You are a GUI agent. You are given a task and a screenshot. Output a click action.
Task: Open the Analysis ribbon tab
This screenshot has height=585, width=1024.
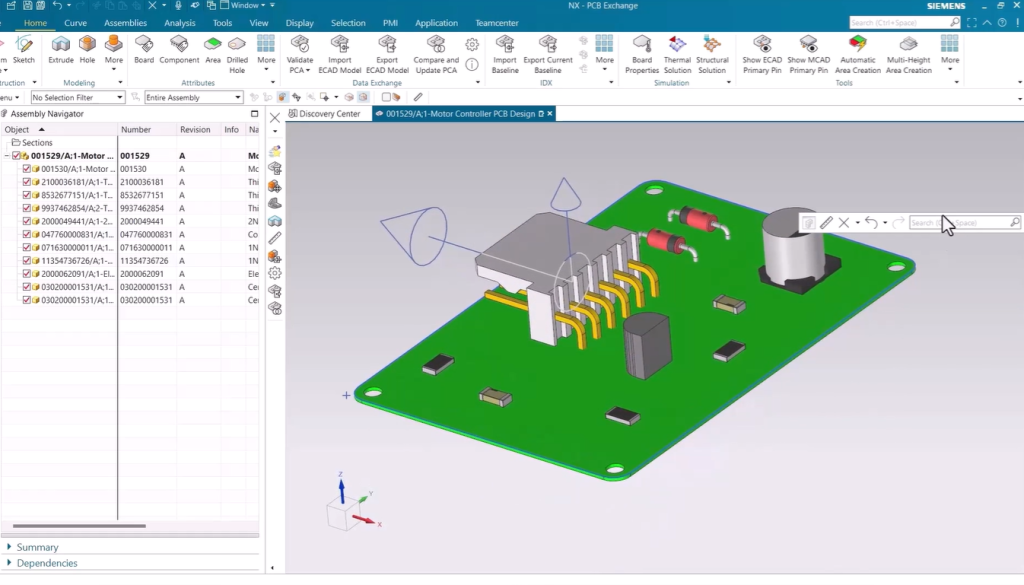180,23
